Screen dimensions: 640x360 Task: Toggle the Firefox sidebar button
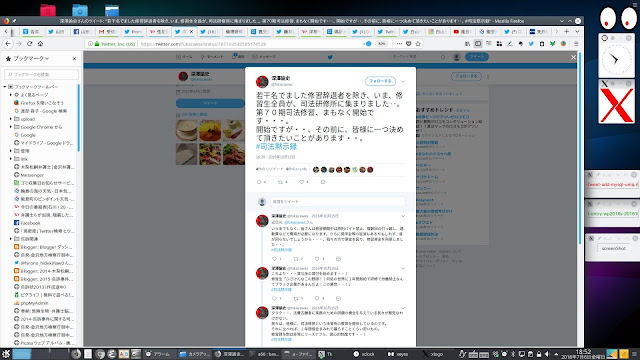tap(478, 44)
